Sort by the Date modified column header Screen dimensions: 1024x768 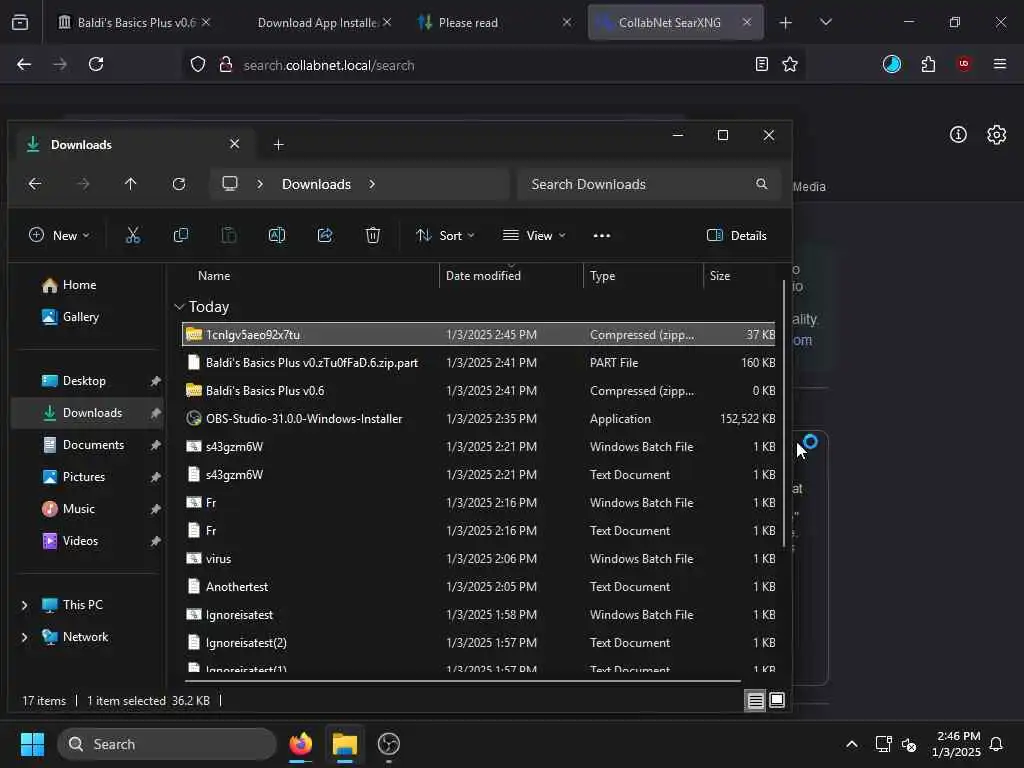point(511,276)
